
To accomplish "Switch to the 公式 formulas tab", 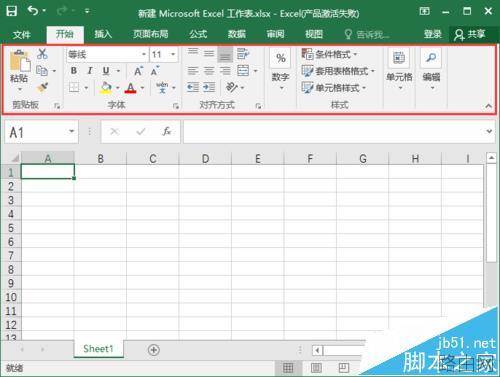I will pyautogui.click(x=198, y=34).
